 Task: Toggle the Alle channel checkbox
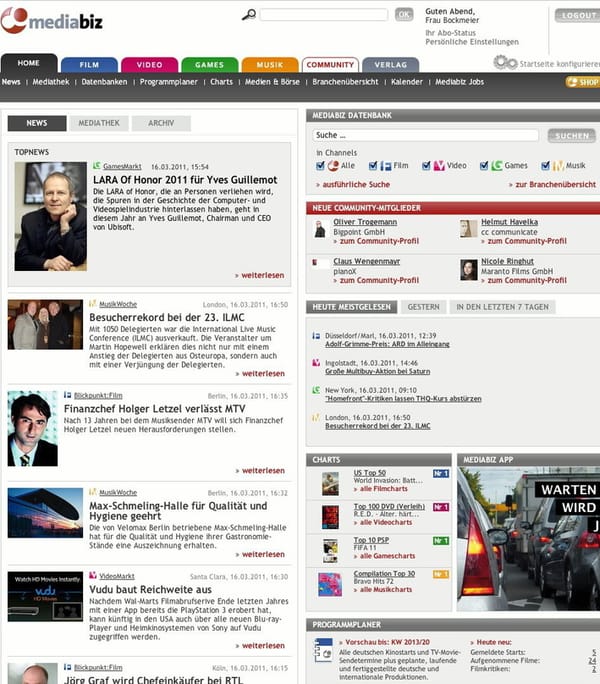[x=321, y=166]
